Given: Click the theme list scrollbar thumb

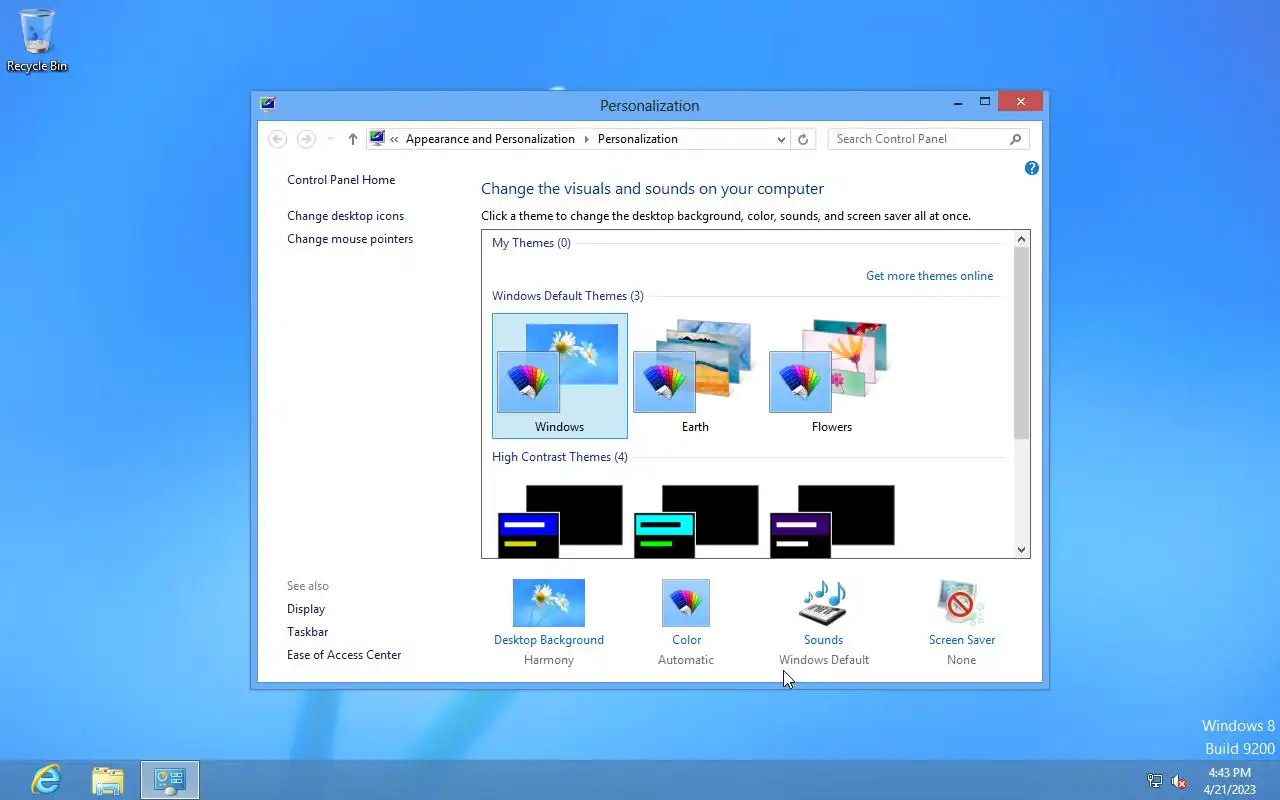Looking at the screenshot, I should coord(1021,343).
